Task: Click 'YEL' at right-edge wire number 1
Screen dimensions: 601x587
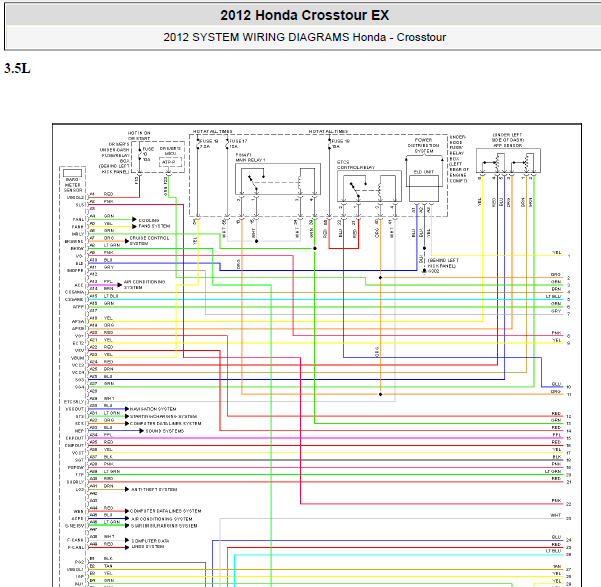Action: [557, 253]
